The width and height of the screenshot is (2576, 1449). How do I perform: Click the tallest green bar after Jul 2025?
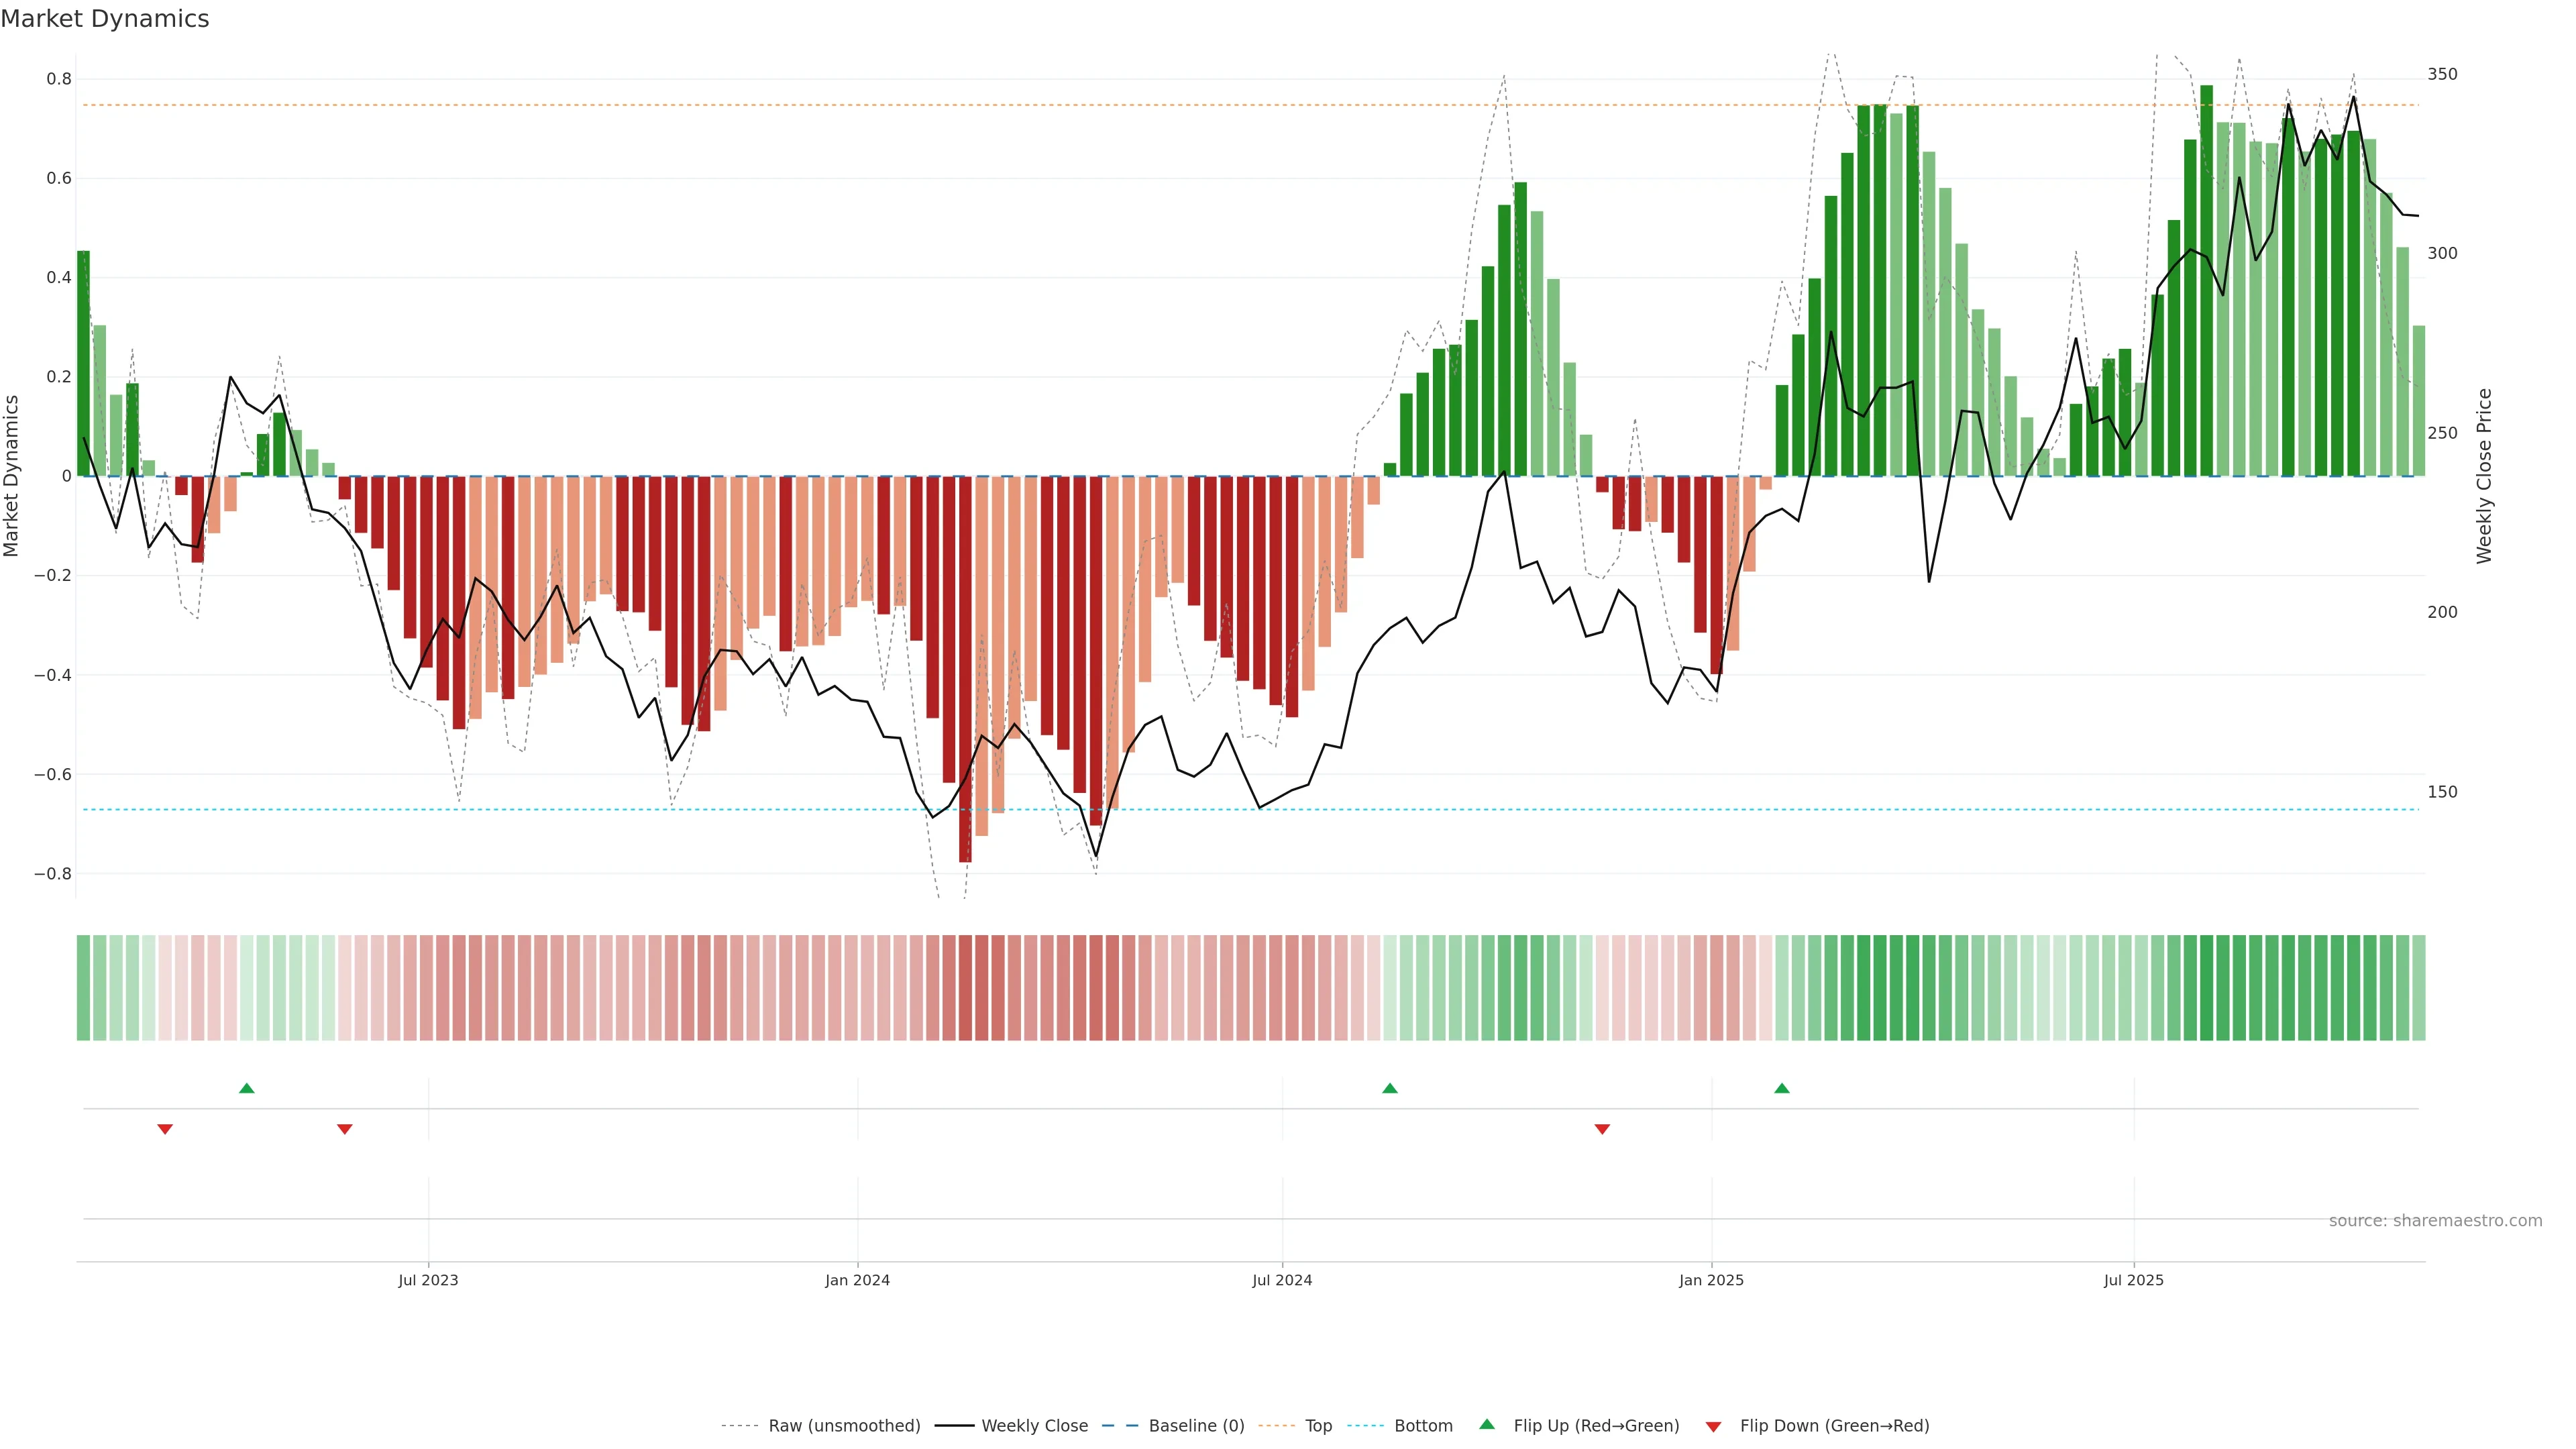tap(2206, 280)
